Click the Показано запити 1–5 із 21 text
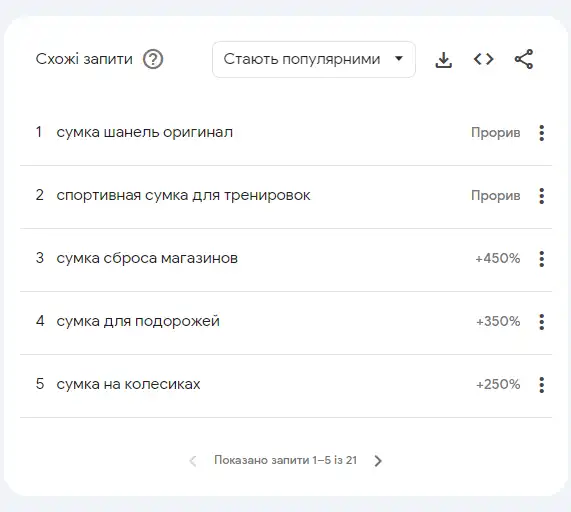 286,460
